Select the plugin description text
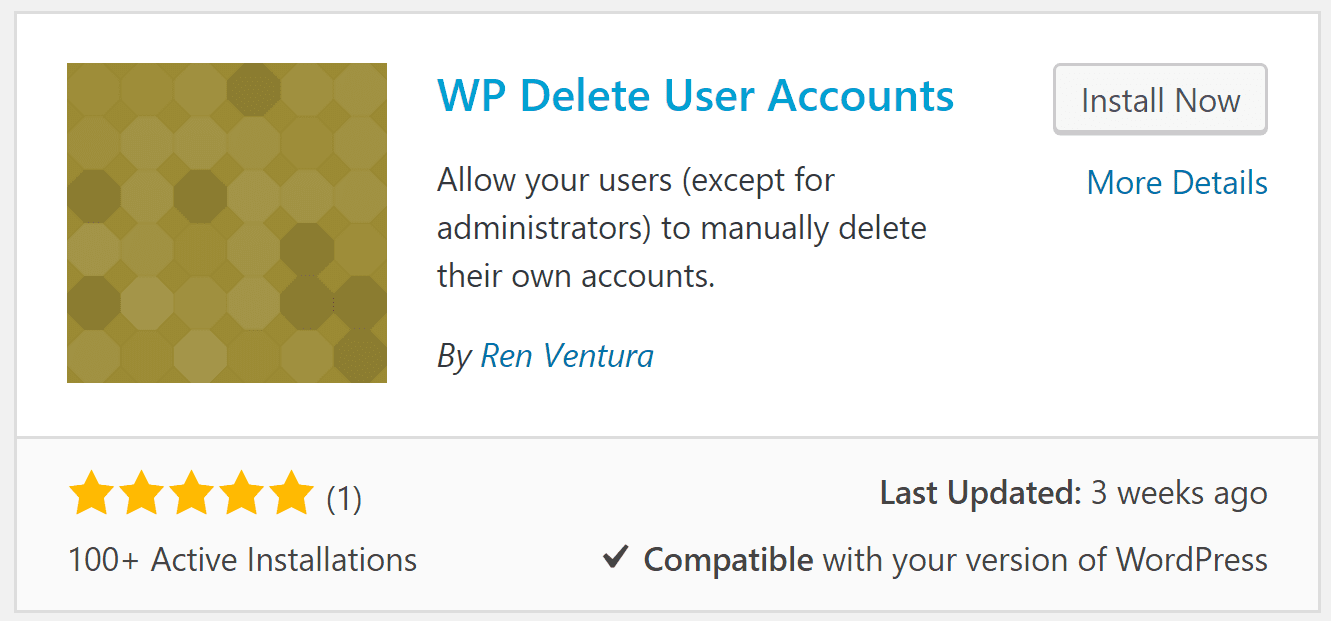Image resolution: width=1331 pixels, height=621 pixels. coord(681,227)
